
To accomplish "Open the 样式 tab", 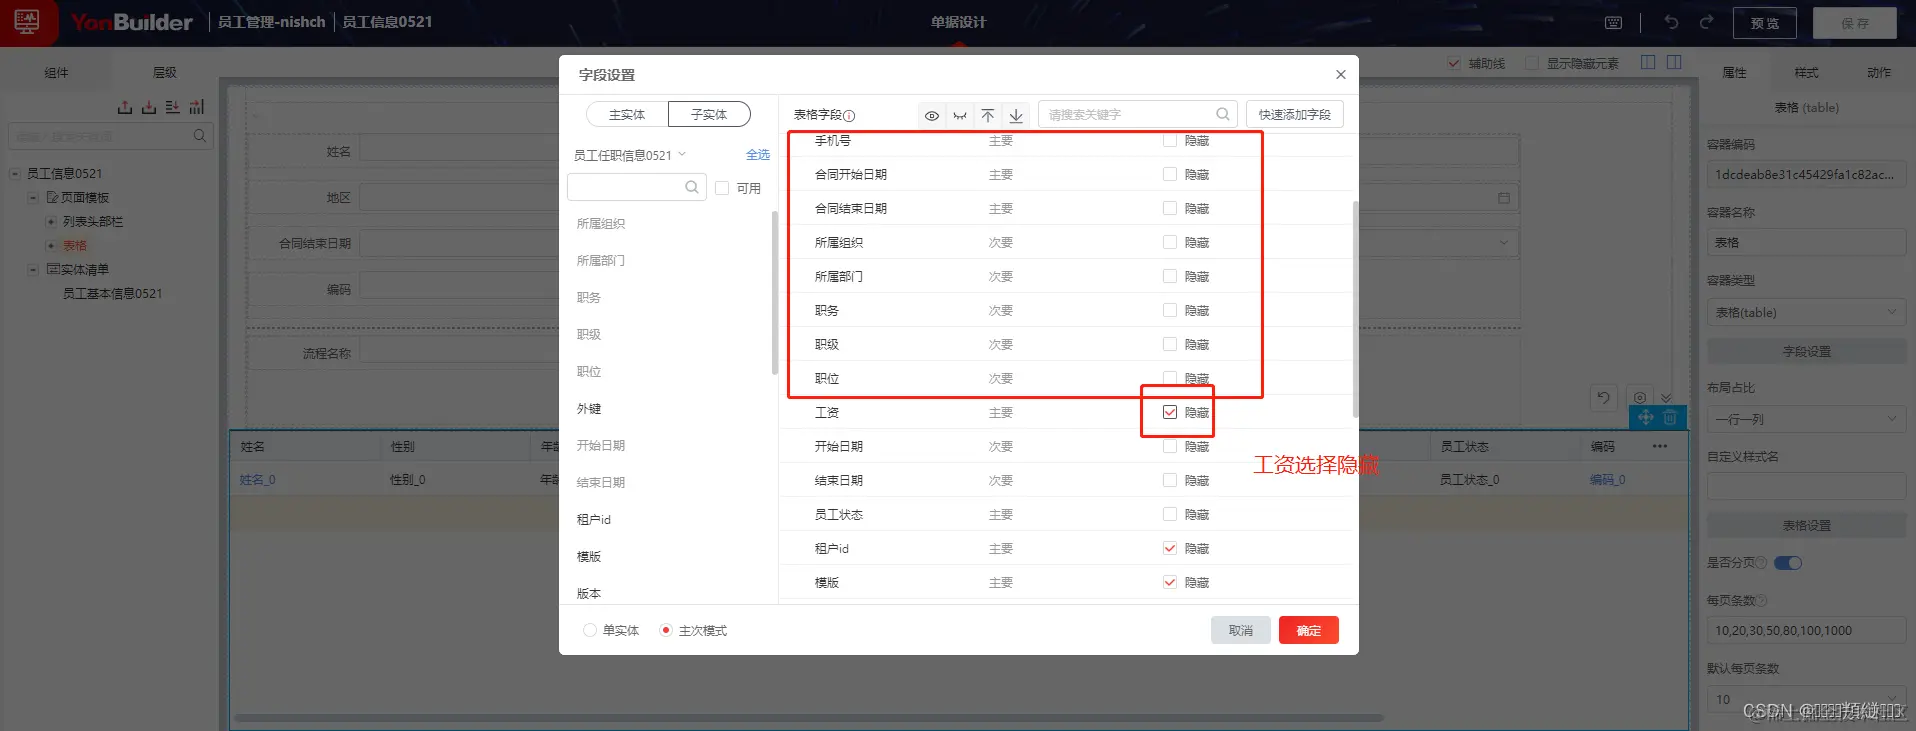I will coord(1806,72).
